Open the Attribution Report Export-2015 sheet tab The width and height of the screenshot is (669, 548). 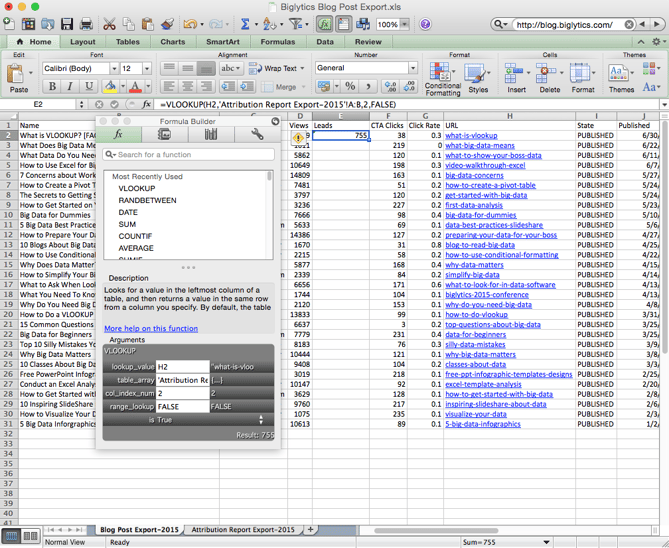point(243,529)
